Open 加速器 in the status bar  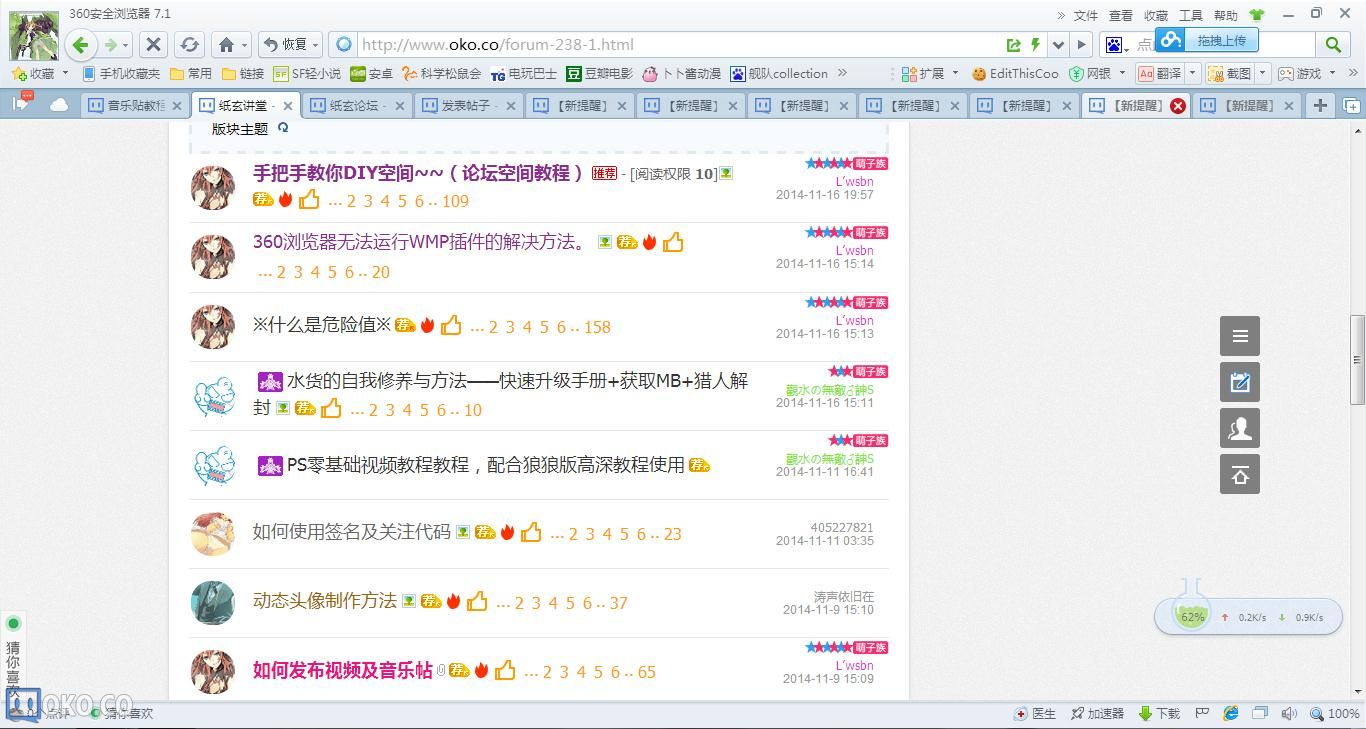point(1097,714)
